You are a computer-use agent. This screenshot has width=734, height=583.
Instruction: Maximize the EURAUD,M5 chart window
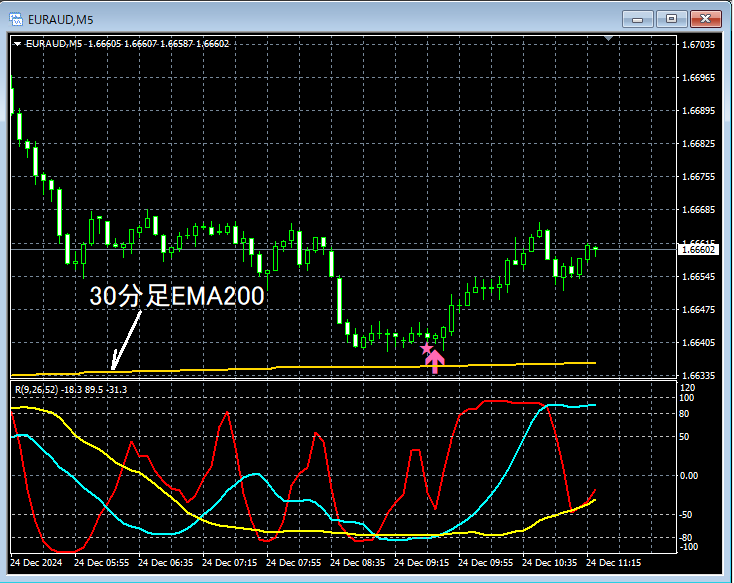[671, 19]
